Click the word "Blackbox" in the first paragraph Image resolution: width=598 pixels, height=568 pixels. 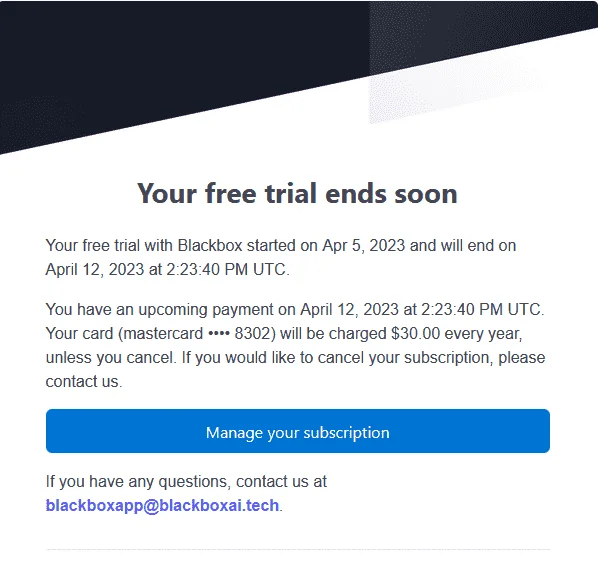point(210,245)
